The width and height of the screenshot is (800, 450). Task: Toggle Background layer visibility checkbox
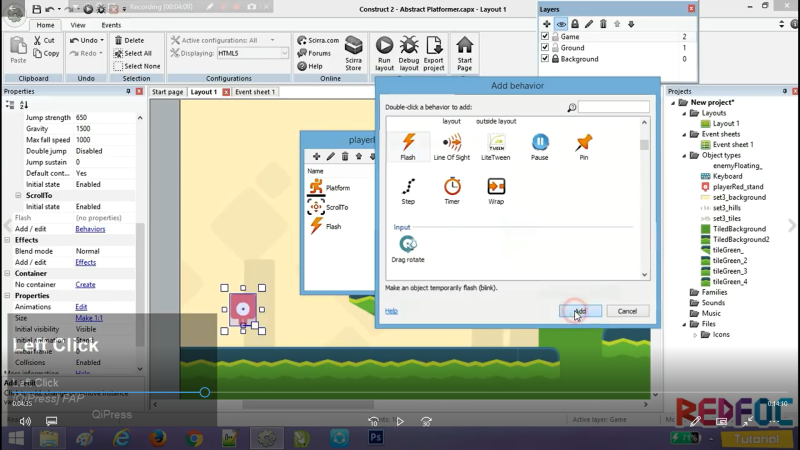(545, 59)
